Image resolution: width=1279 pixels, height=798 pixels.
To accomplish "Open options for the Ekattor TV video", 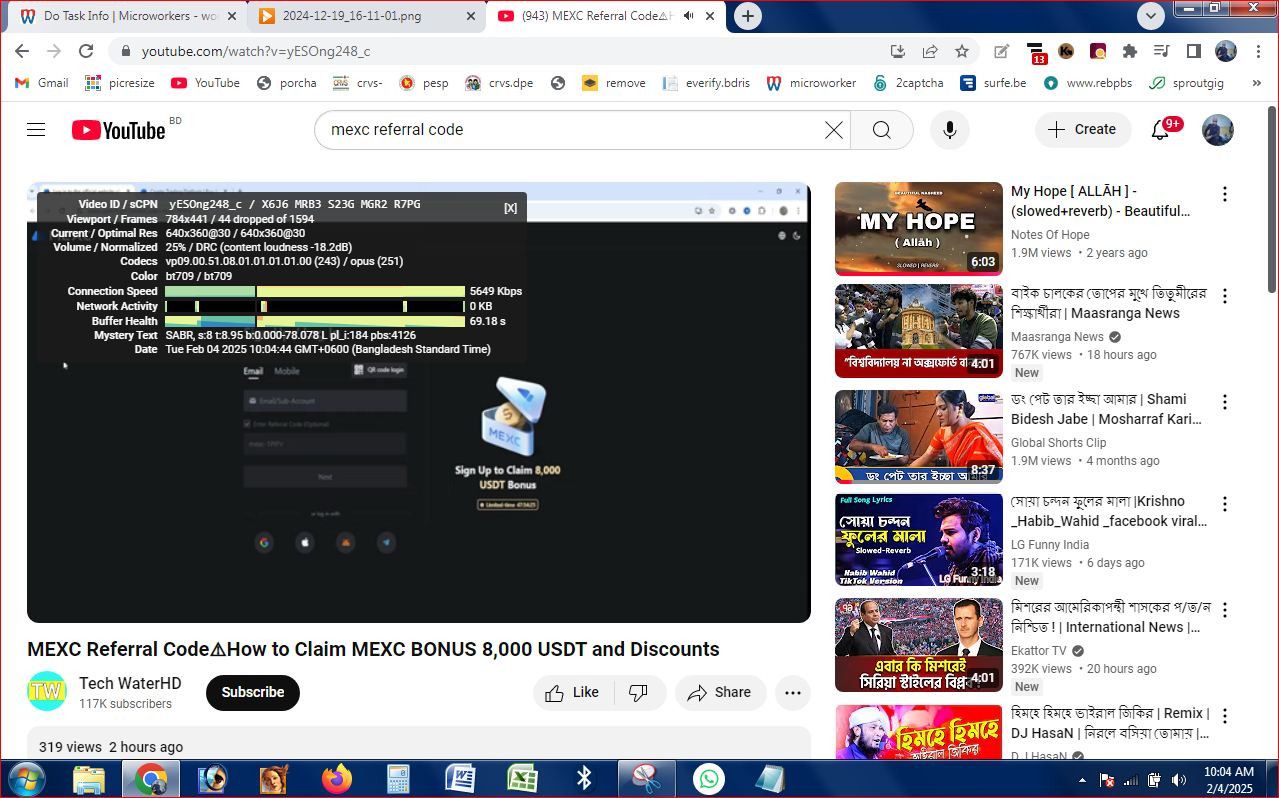I will [1224, 610].
